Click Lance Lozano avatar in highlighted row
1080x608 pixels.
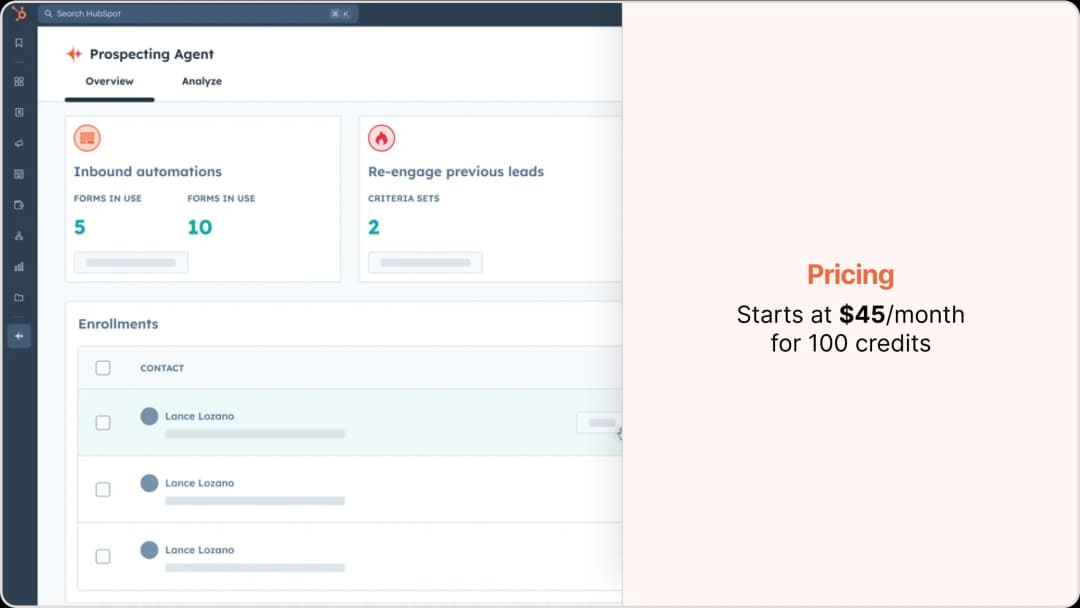click(x=149, y=416)
